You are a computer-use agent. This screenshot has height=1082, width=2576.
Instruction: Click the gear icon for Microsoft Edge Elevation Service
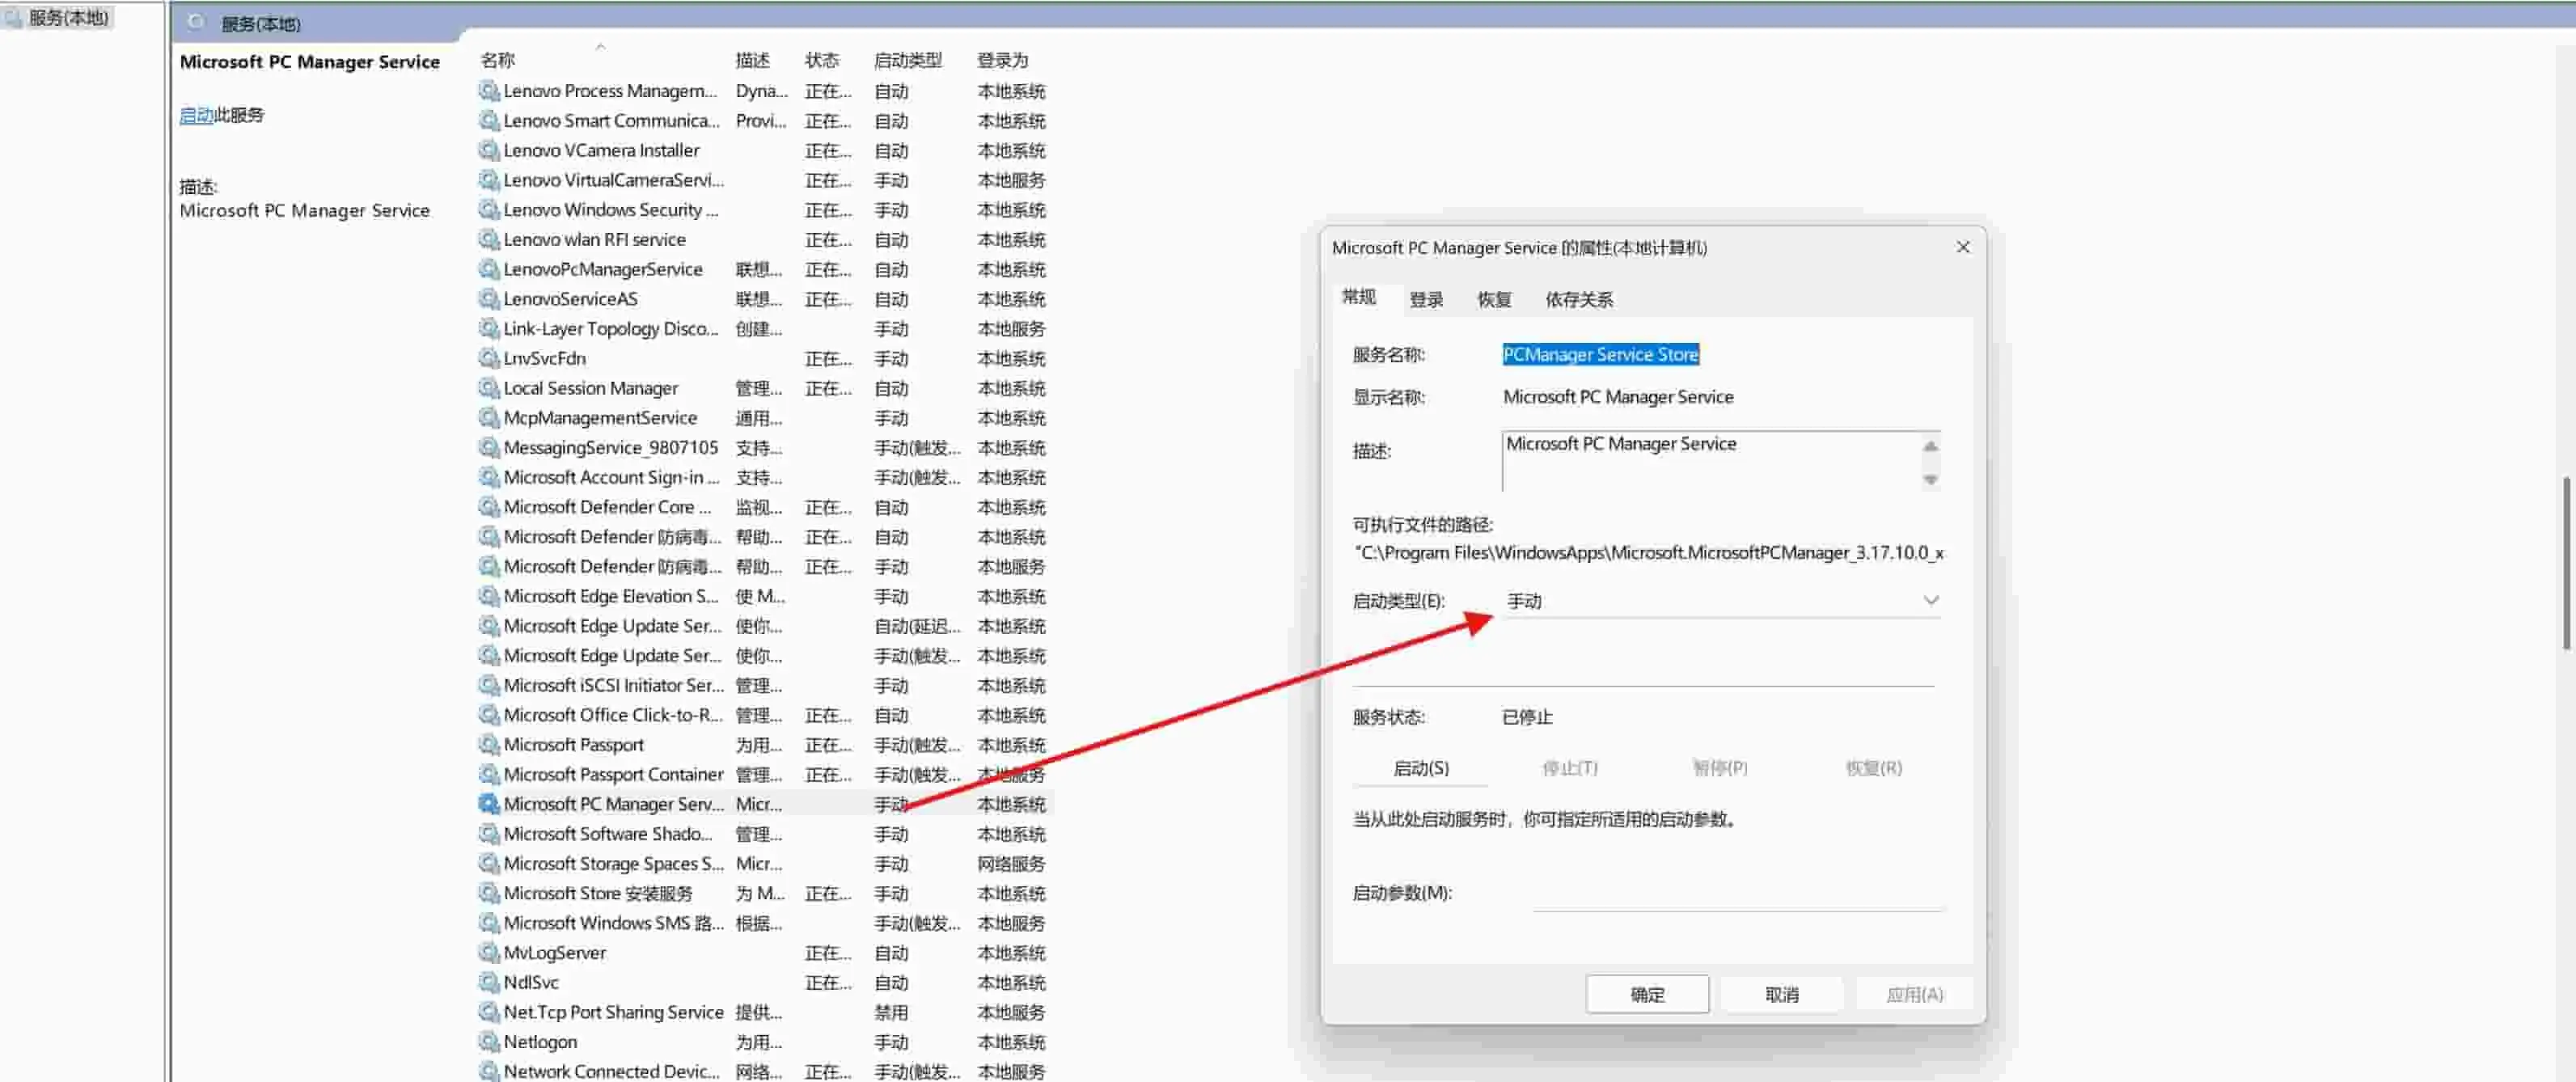[x=488, y=596]
